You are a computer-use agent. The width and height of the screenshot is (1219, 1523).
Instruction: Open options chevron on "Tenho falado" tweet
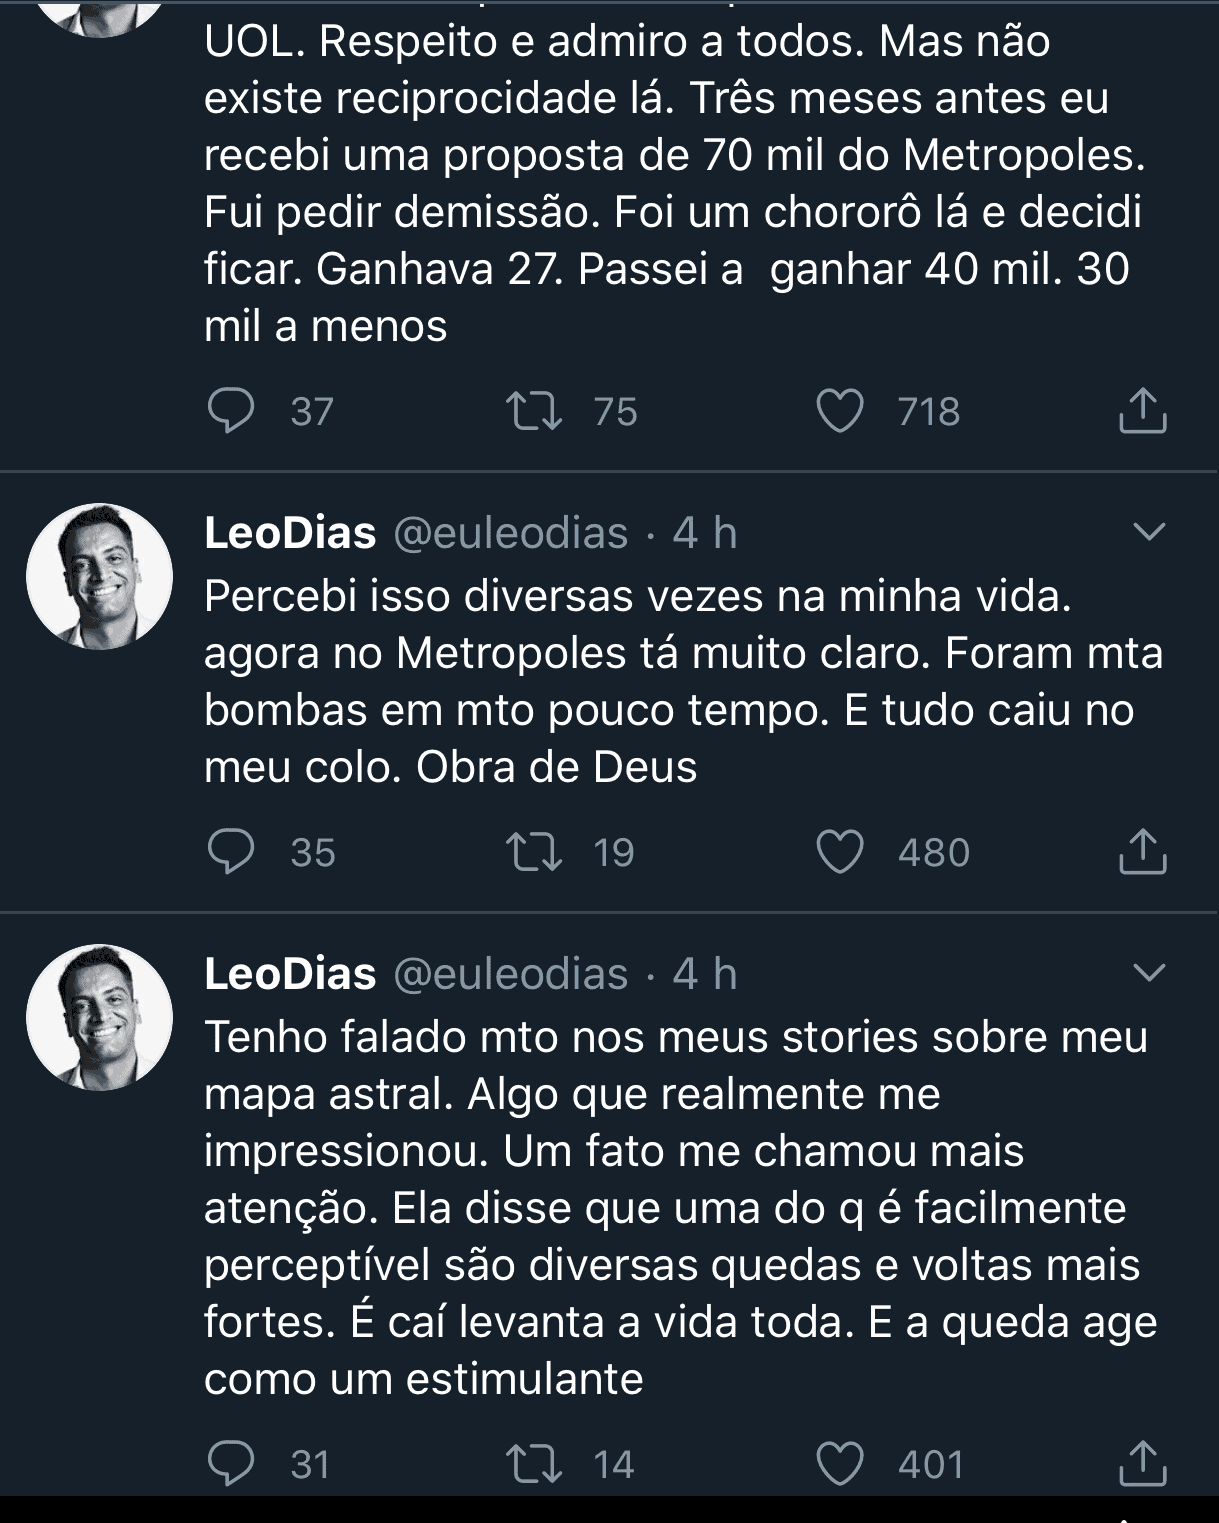point(1149,972)
